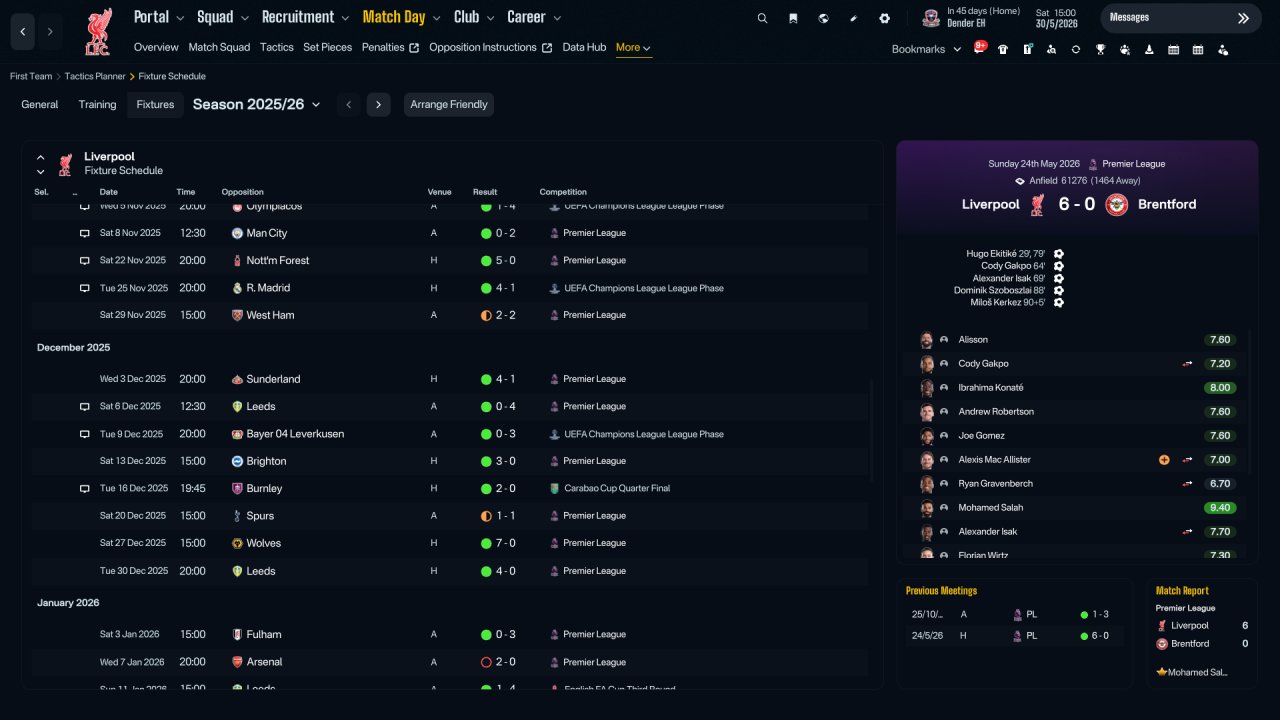This screenshot has height=720, width=1280.
Task: Click the bookmark ribbon icon in top bar
Action: point(793,18)
